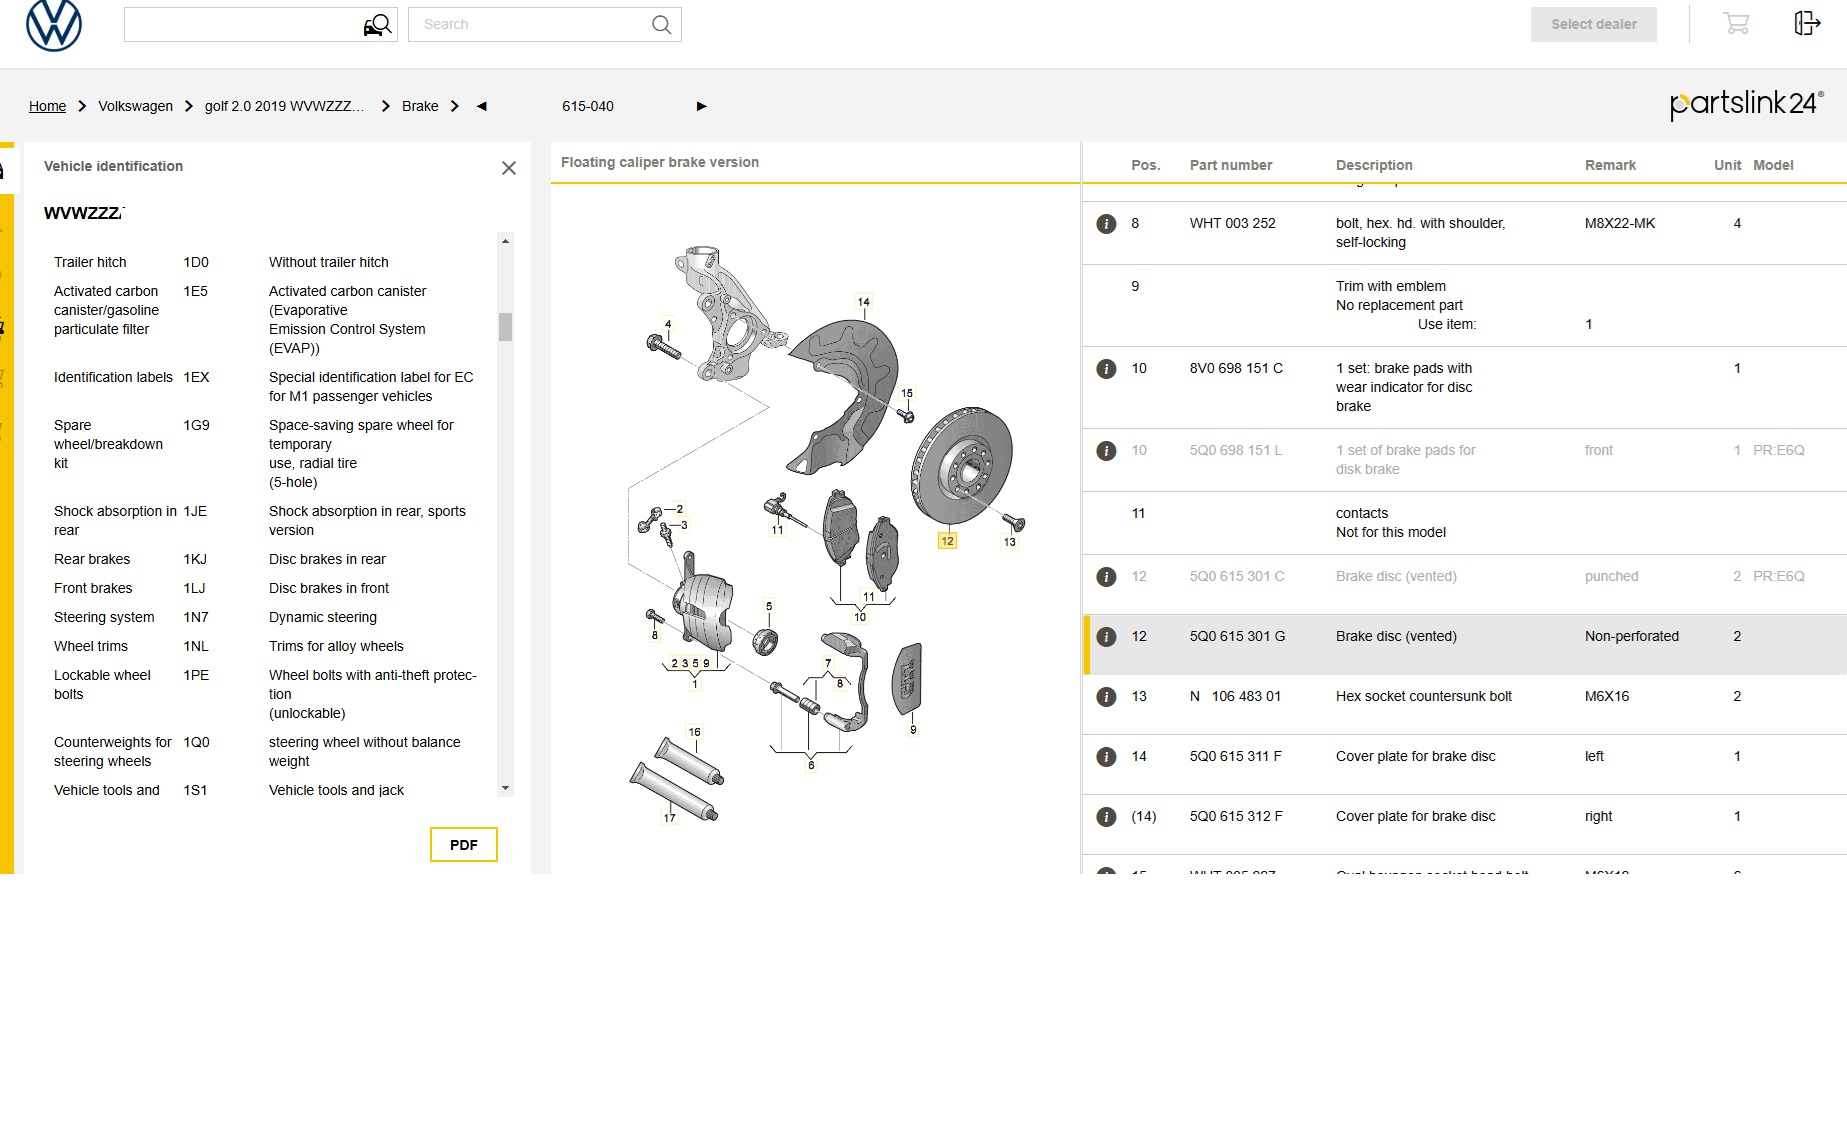Click 'Trim with emblem' description

1391,286
